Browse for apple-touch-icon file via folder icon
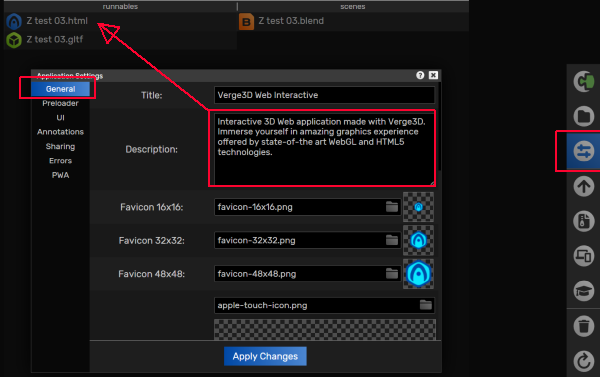 [x=426, y=305]
